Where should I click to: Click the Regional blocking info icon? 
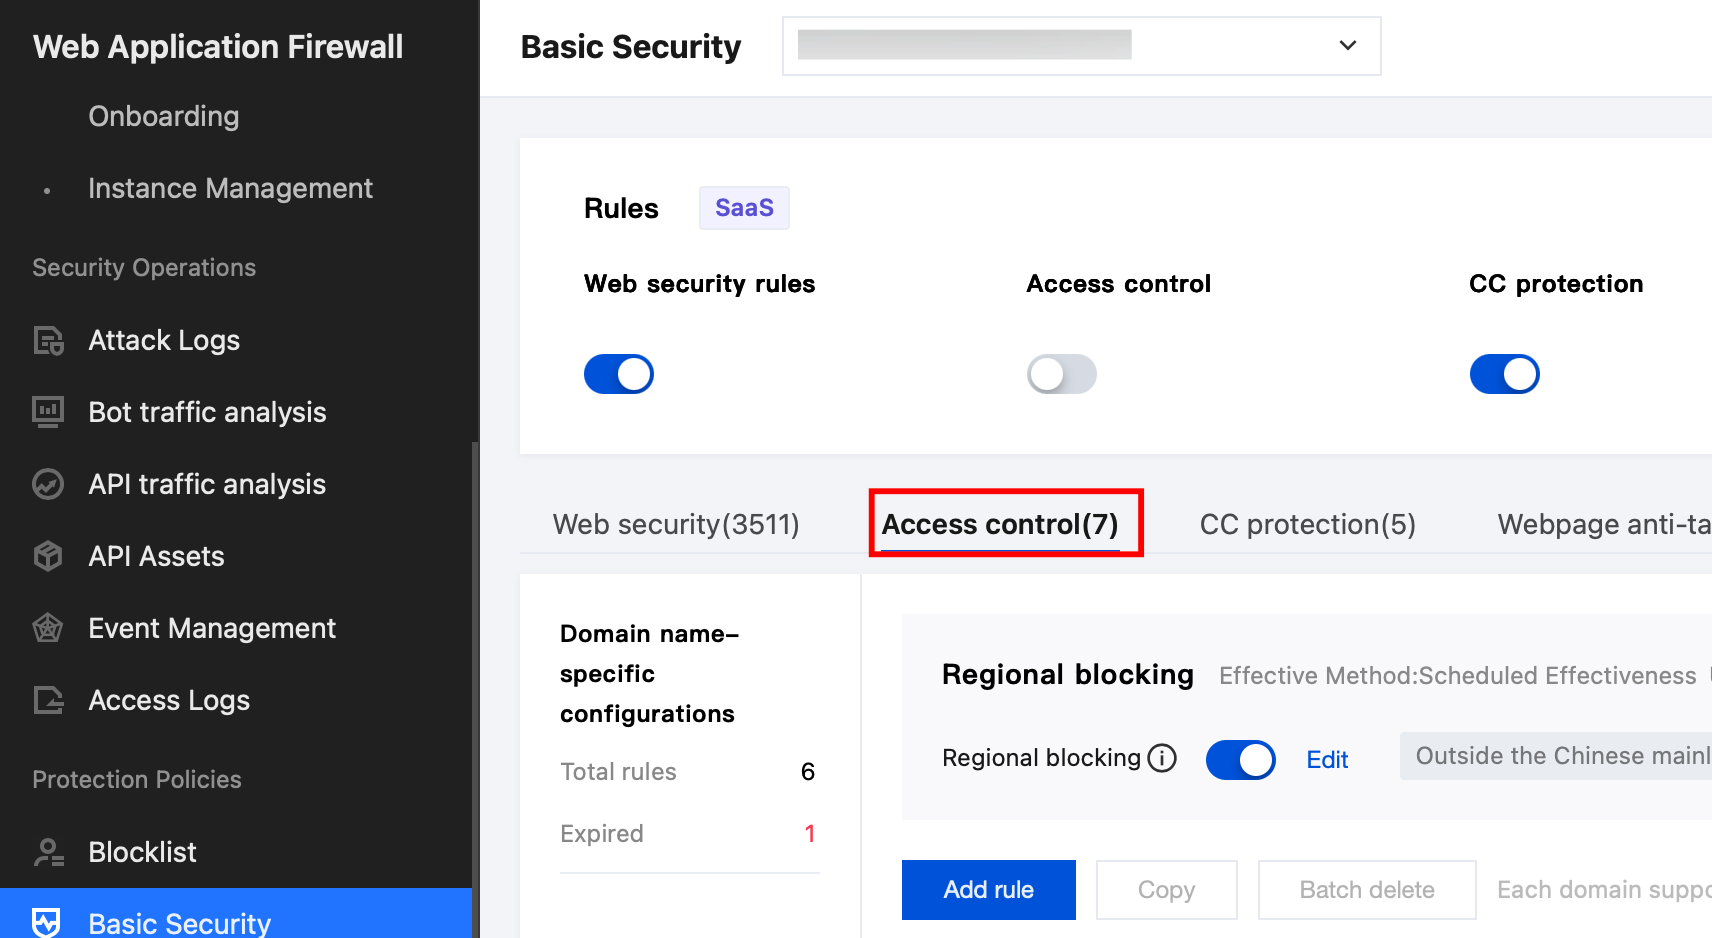pos(1162,758)
